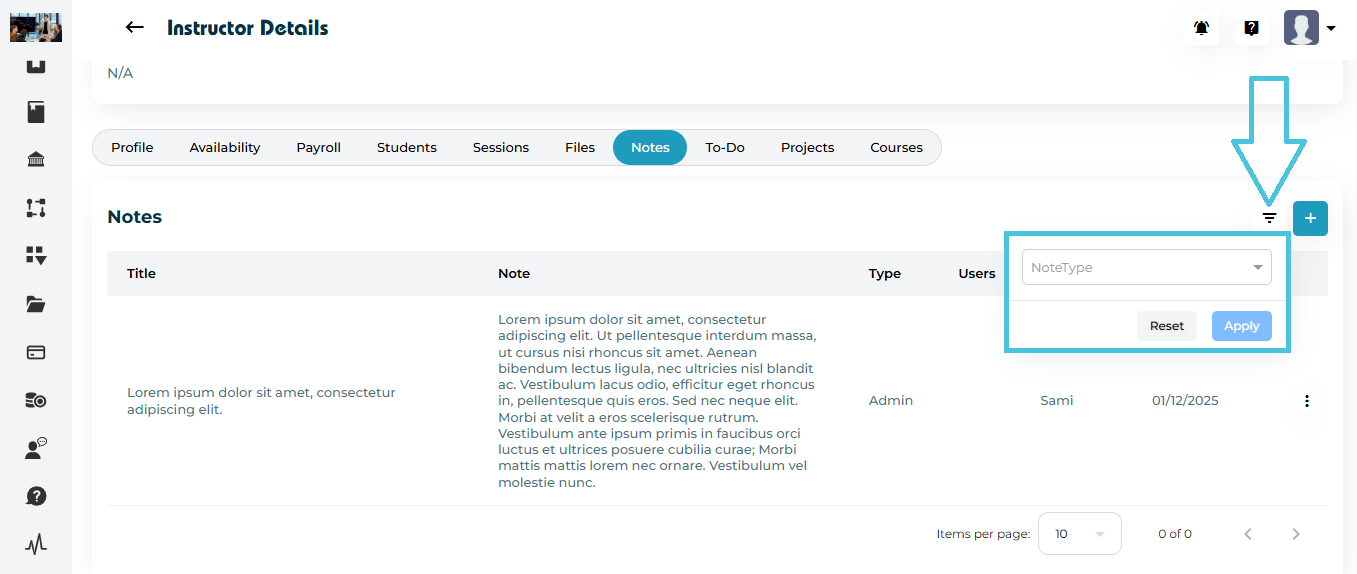Open the activity pulse icon in sidebar
The width and height of the screenshot is (1357, 574).
pos(36,544)
